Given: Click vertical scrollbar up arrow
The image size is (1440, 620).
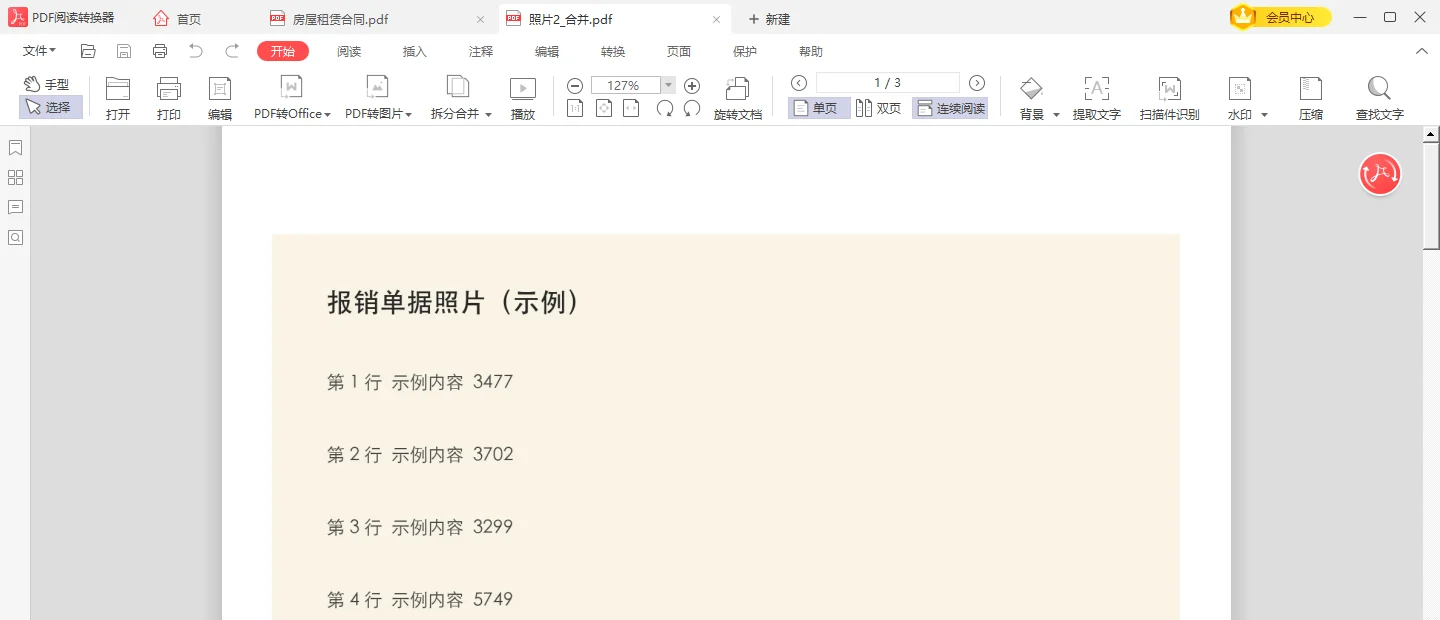Looking at the screenshot, I should (x=1431, y=133).
